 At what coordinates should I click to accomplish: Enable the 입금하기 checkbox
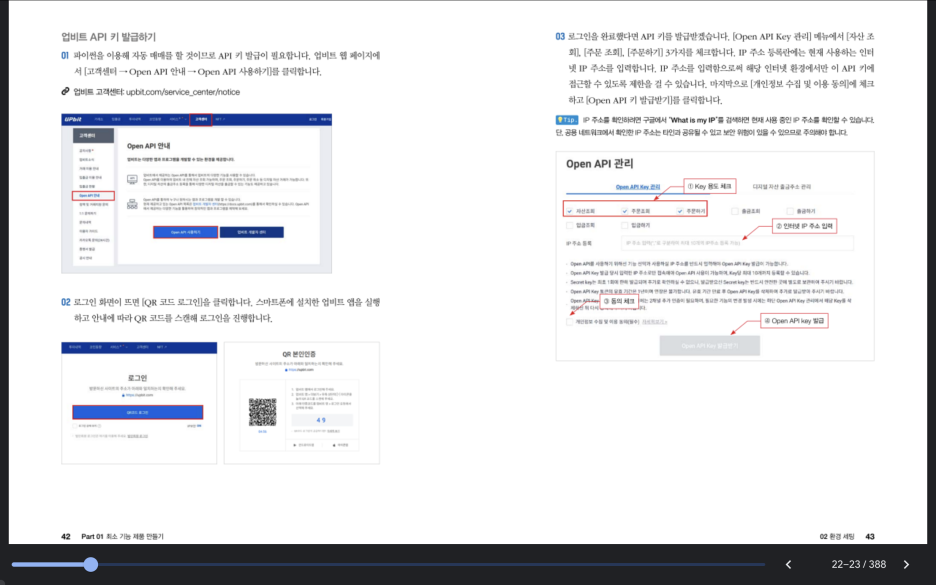624,226
